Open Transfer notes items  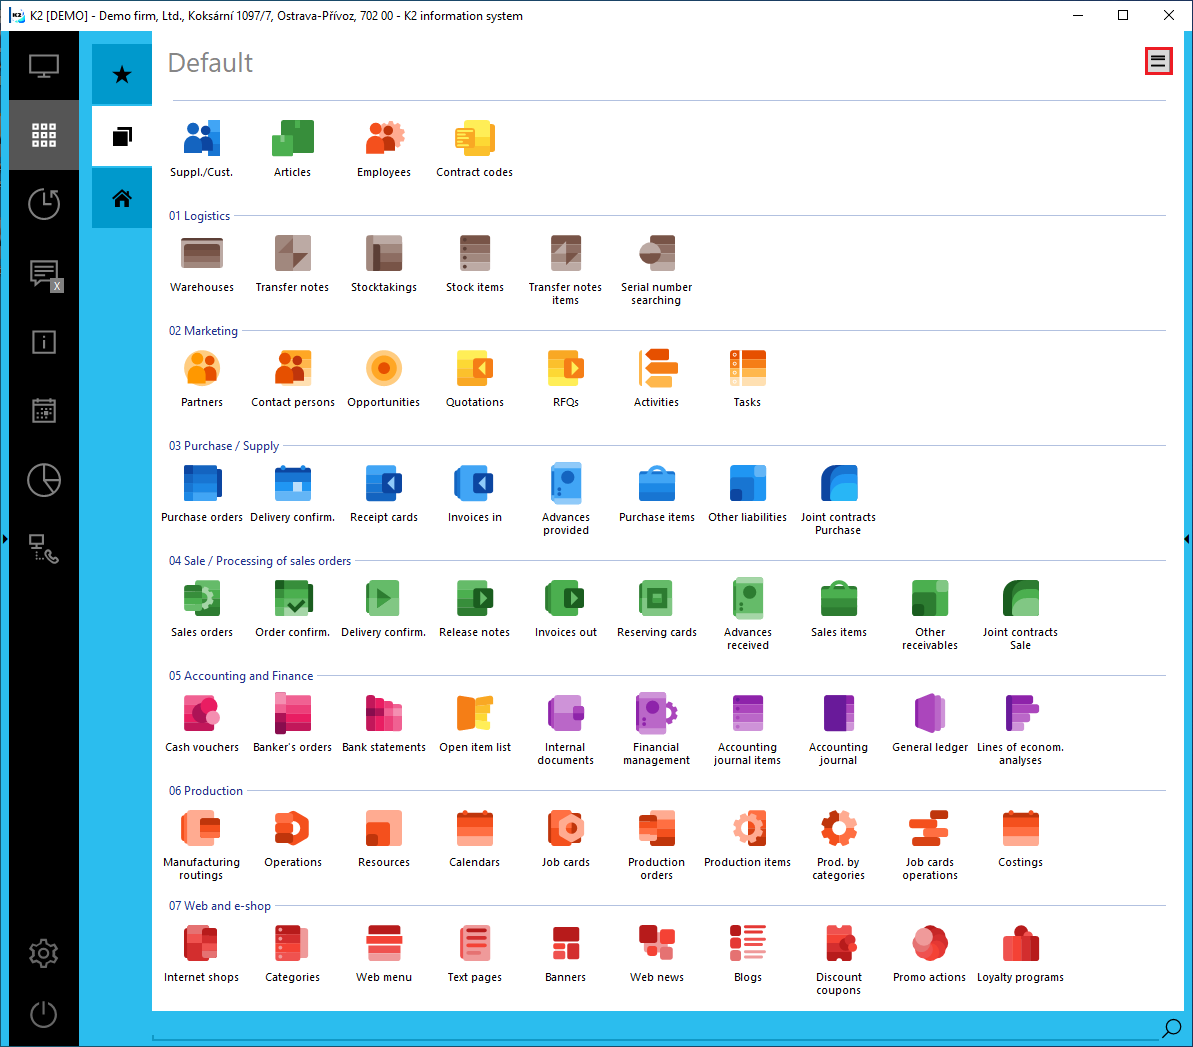pos(565,271)
